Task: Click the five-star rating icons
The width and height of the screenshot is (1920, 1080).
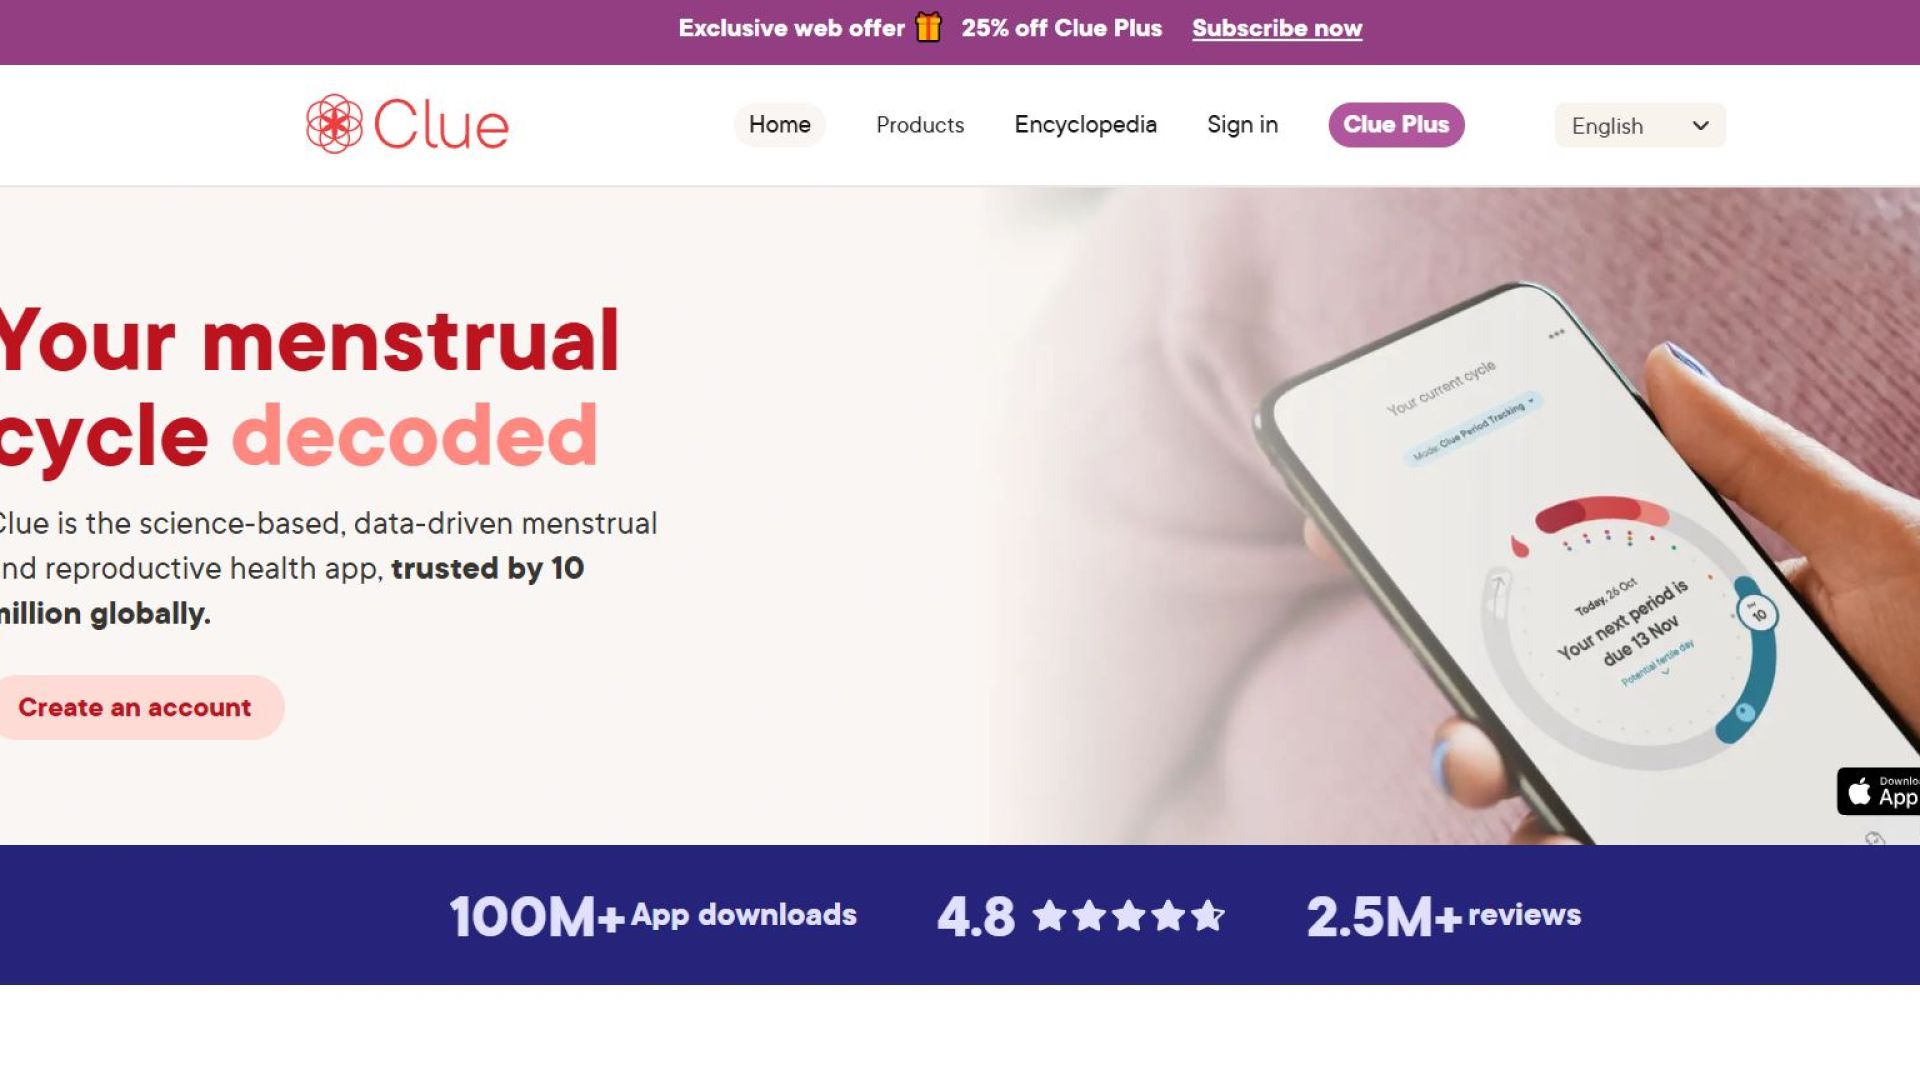Action: 1128,915
